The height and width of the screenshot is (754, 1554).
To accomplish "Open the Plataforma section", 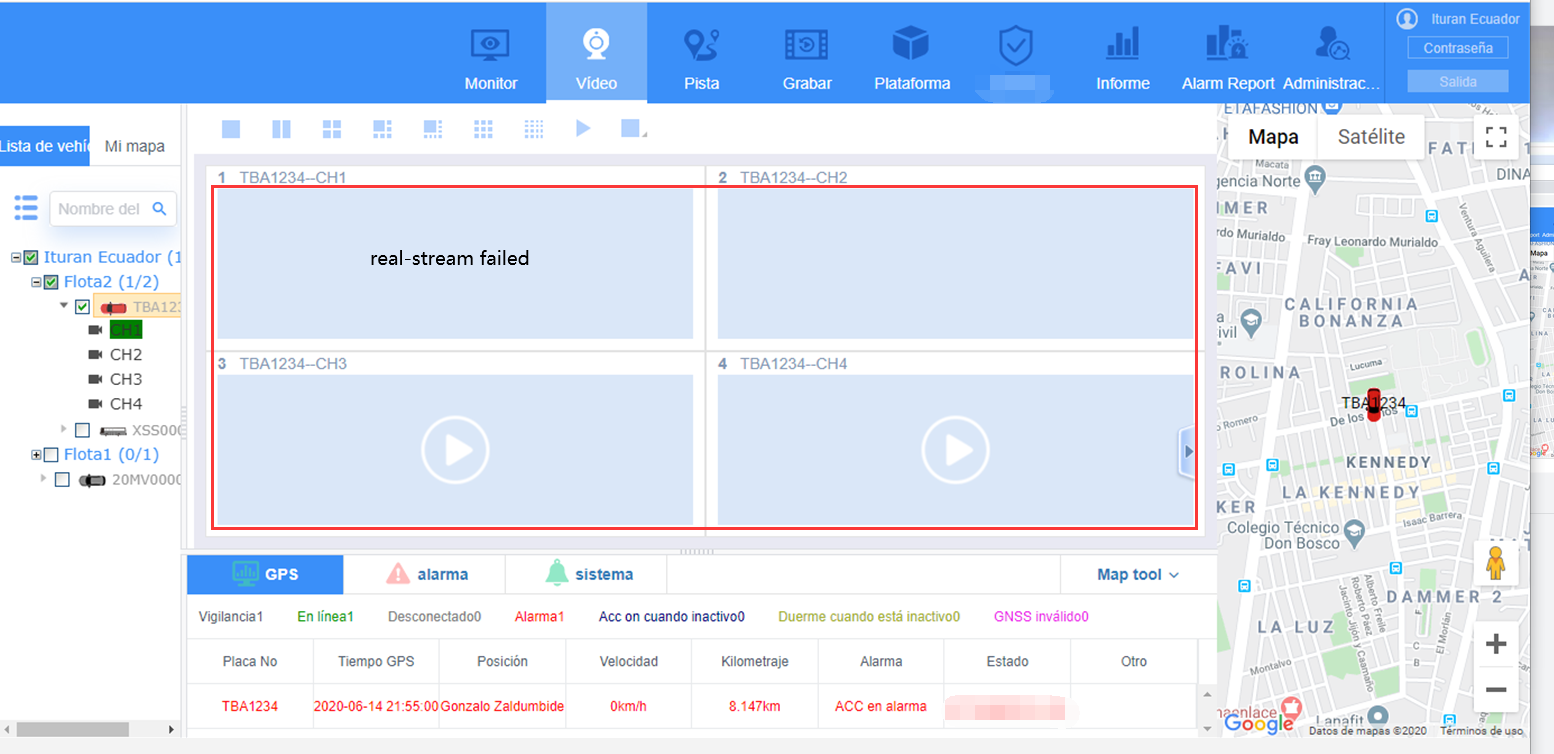I will point(911,58).
